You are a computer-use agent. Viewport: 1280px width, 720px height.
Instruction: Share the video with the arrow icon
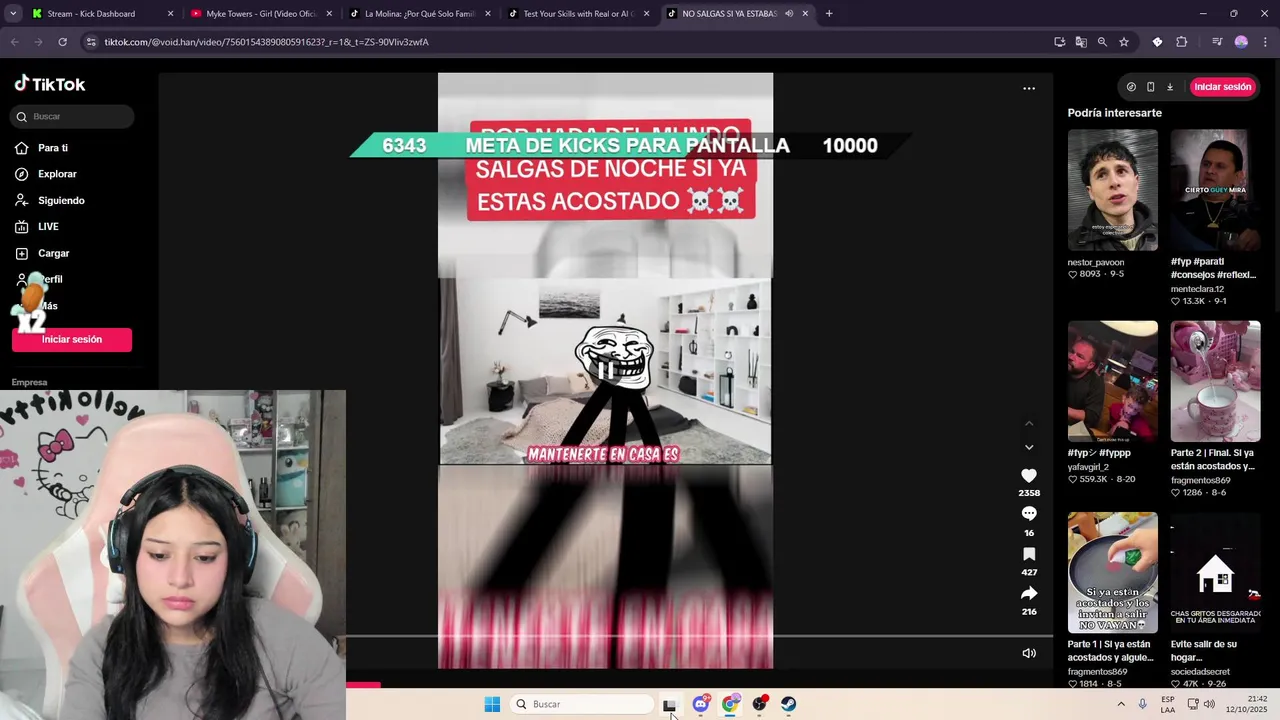(x=1029, y=593)
